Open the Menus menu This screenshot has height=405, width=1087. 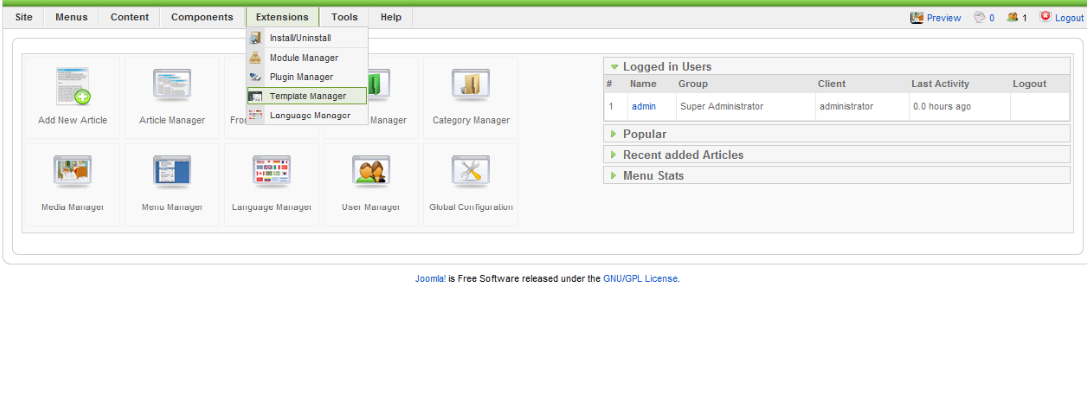71,17
